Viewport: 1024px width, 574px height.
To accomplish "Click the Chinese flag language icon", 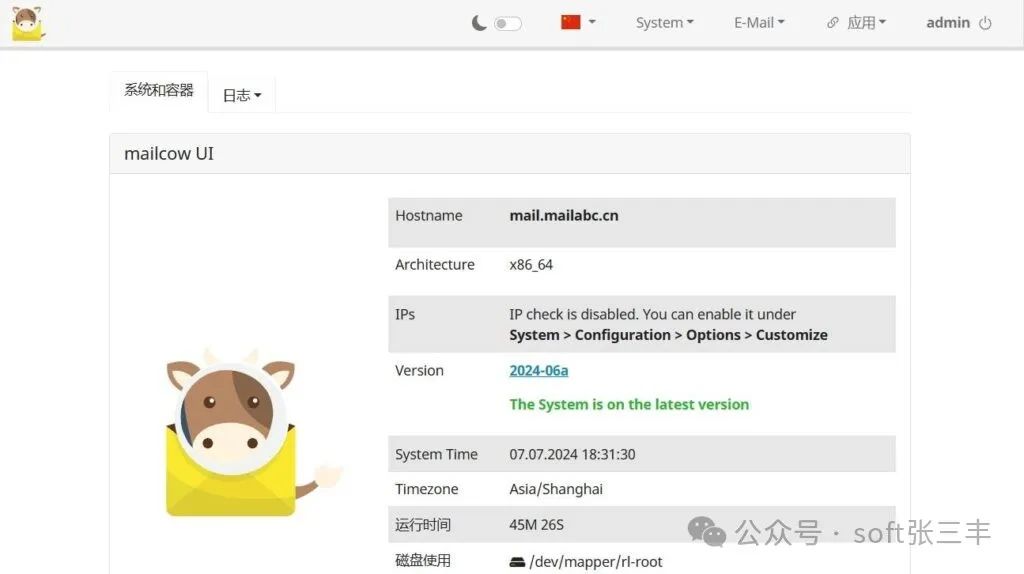I will pos(571,22).
